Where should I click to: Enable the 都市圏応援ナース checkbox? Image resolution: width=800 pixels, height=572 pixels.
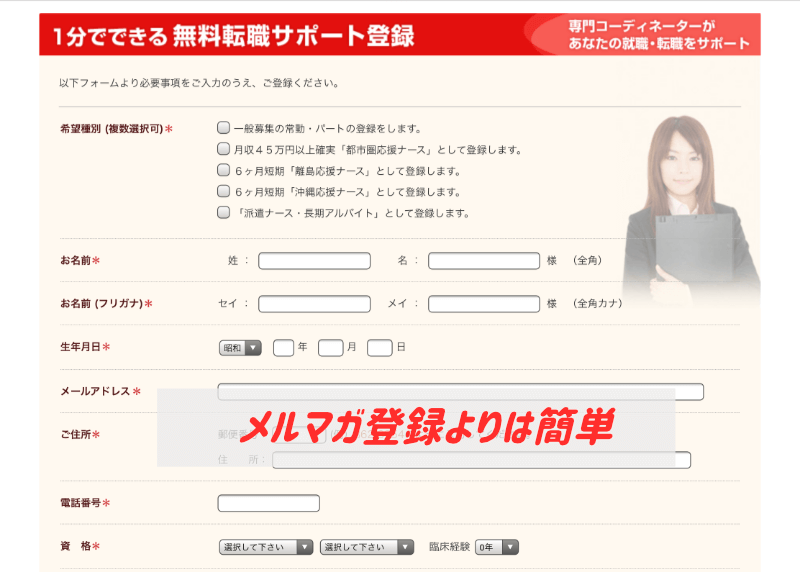coord(224,149)
